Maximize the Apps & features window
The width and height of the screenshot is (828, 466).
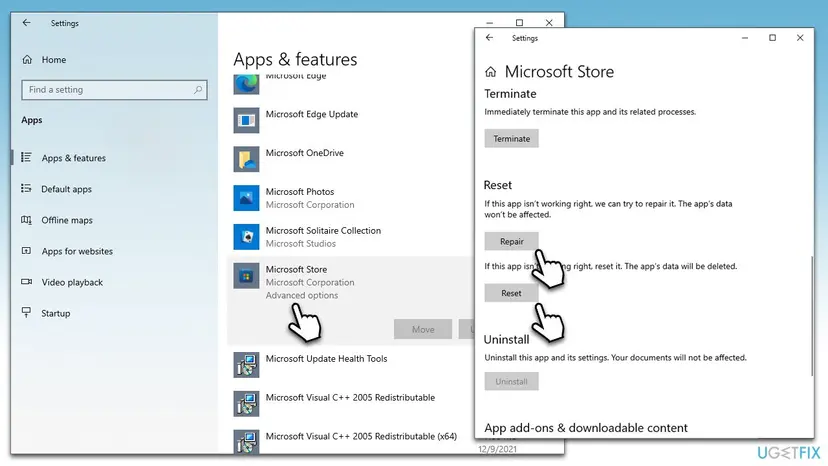tap(519, 23)
